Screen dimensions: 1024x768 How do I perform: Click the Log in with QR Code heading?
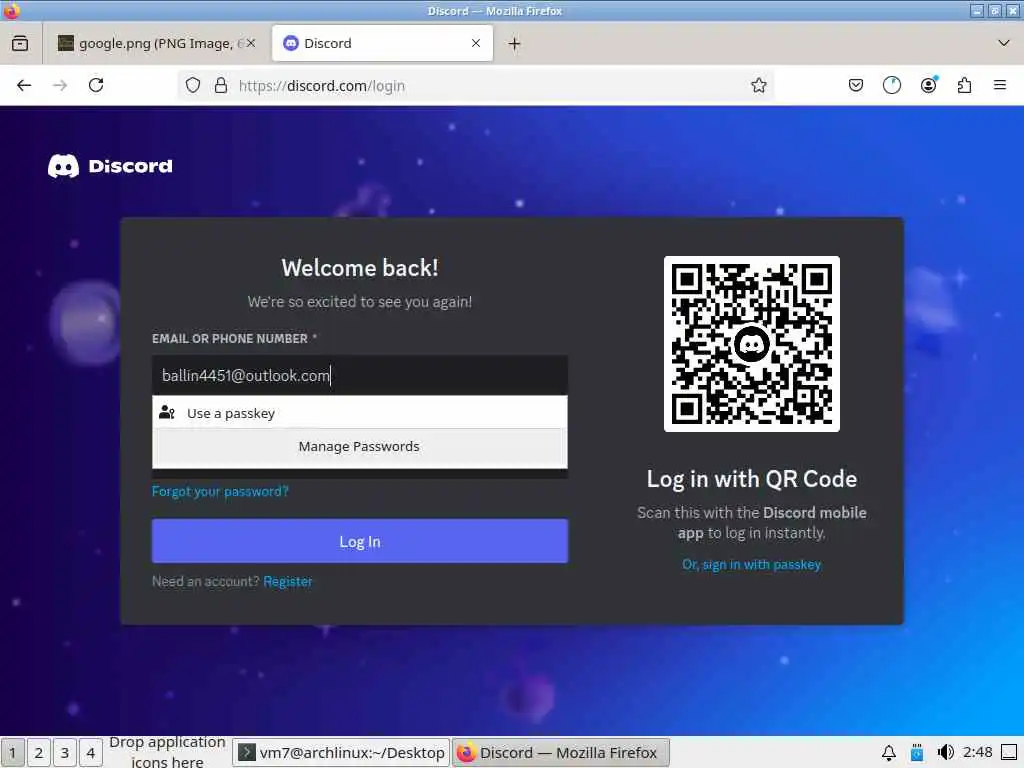point(752,479)
